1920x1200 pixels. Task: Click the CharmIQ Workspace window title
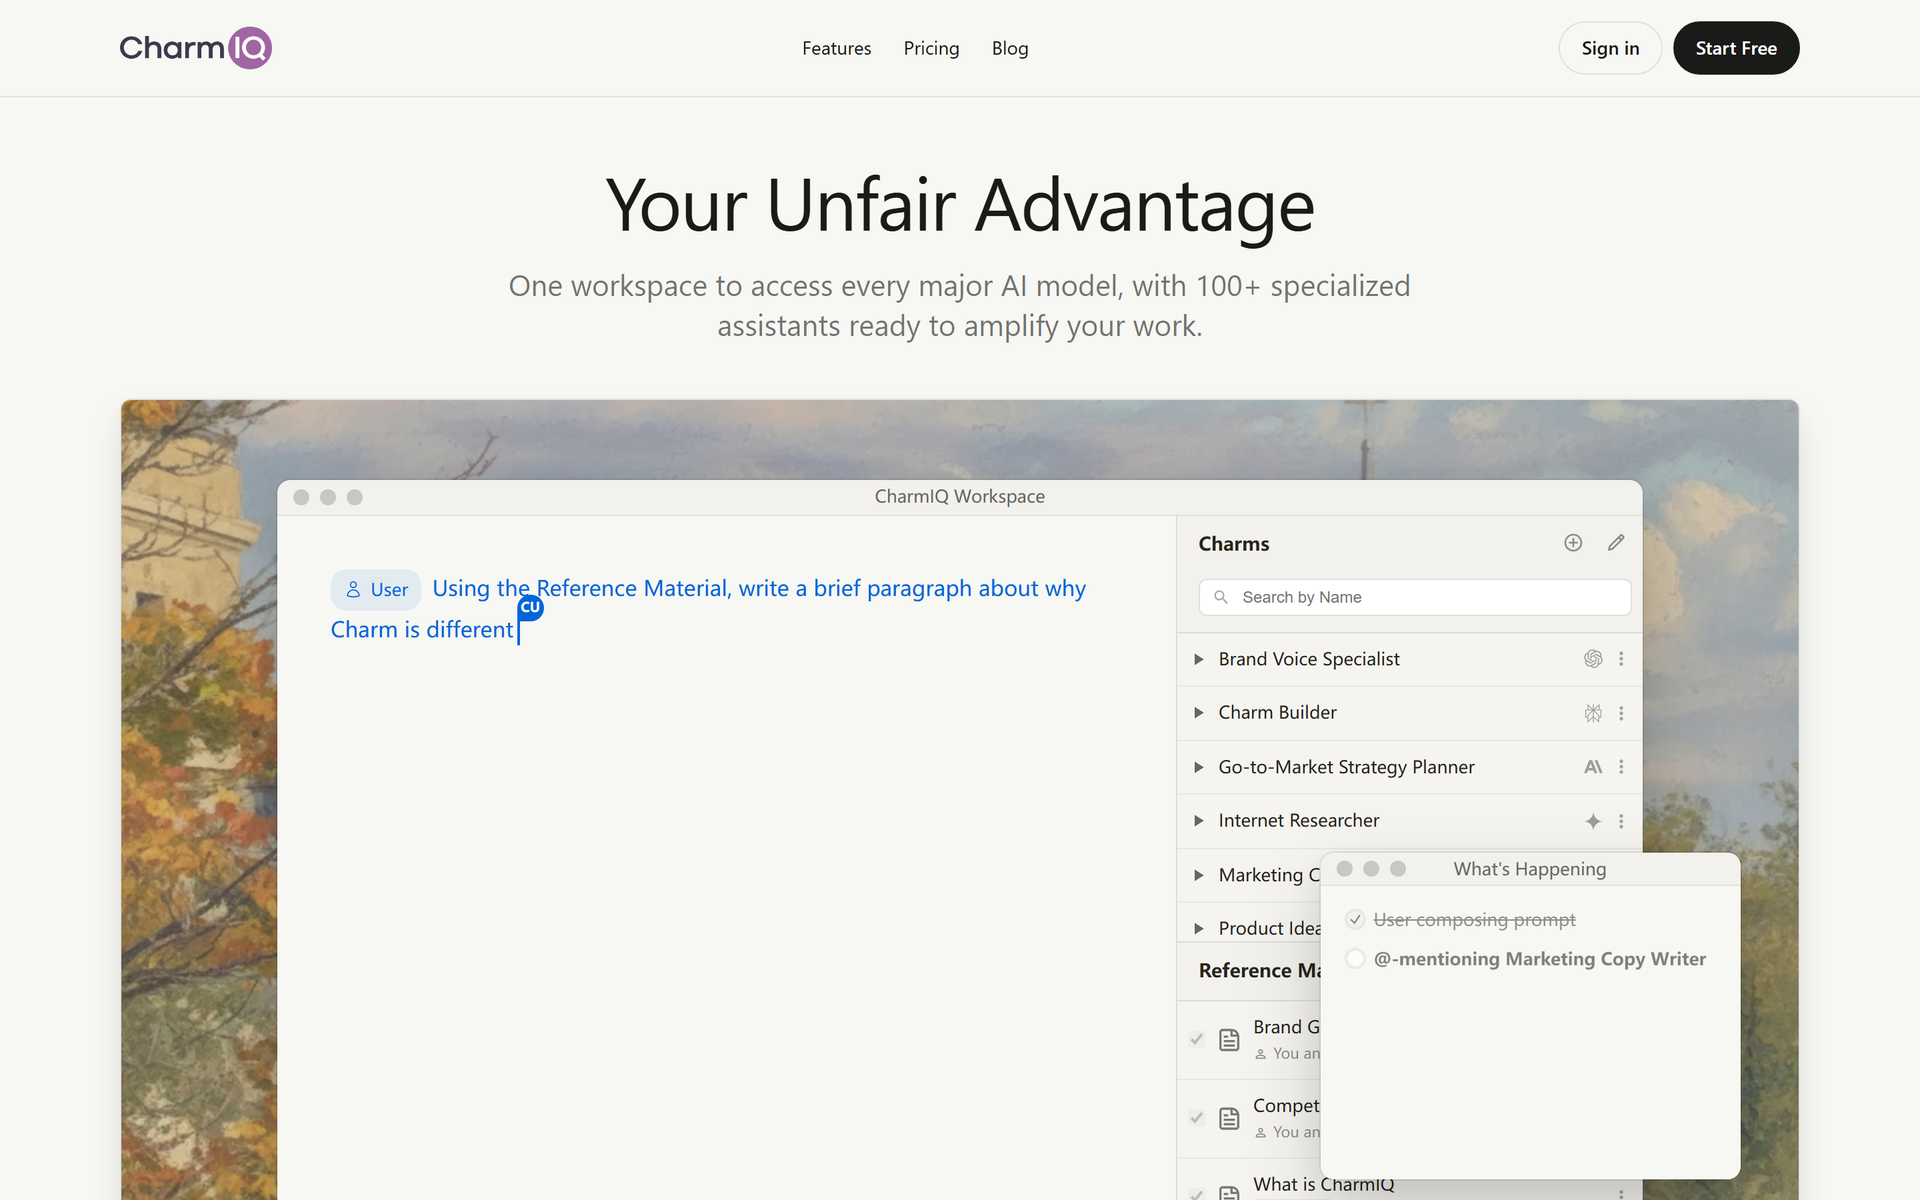[960, 497]
